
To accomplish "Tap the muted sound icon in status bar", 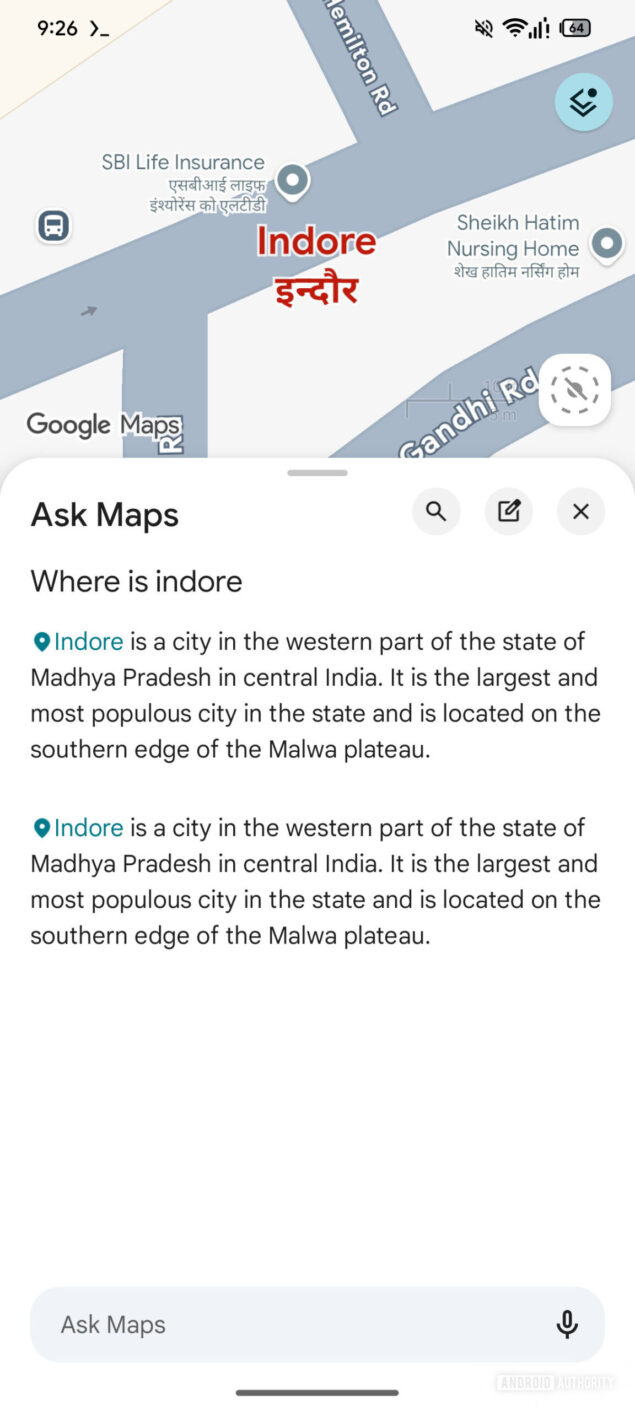I will (x=483, y=28).
